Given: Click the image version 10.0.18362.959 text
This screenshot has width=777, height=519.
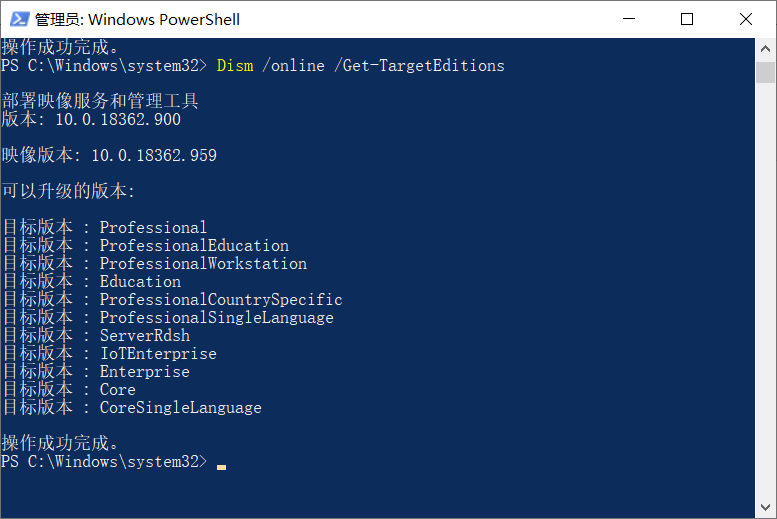Looking at the screenshot, I should tap(154, 155).
